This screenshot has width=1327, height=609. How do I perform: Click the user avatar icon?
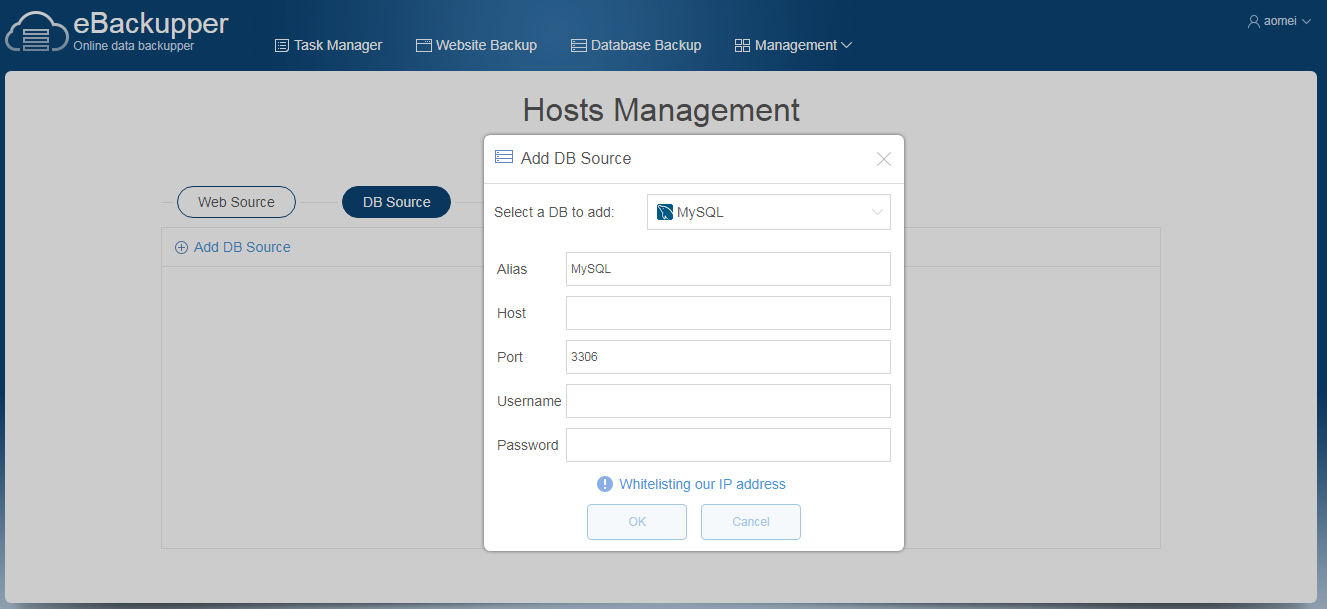coord(1254,20)
